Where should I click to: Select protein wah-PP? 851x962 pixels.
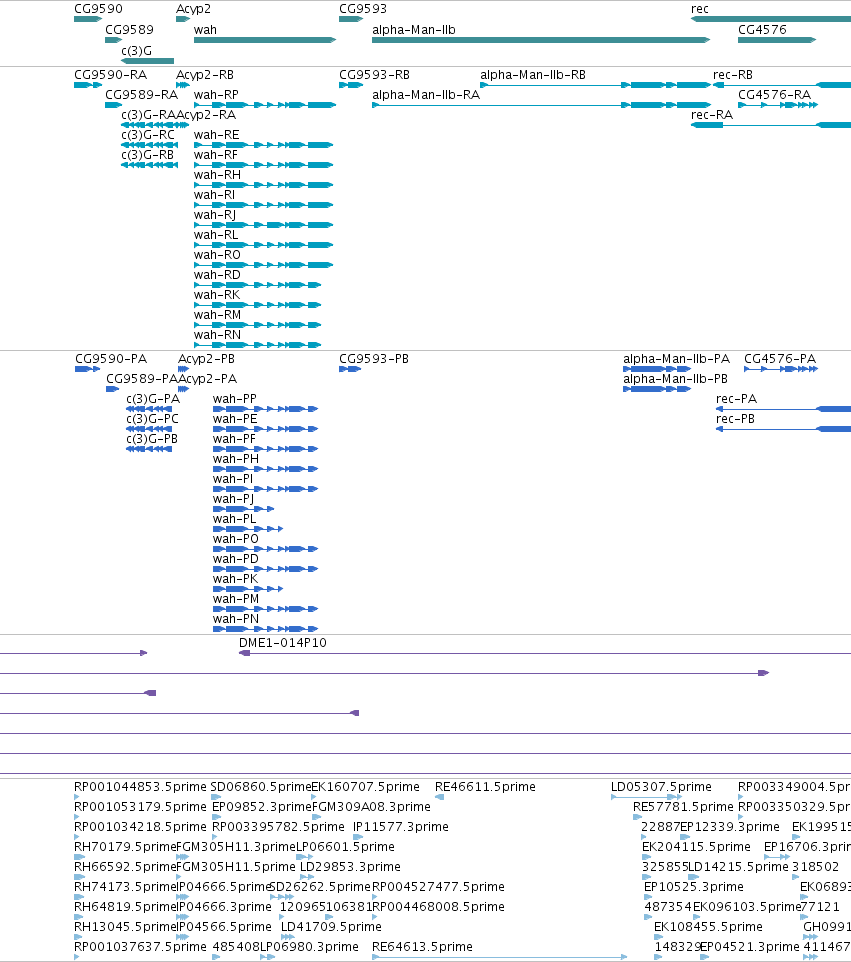pos(235,399)
